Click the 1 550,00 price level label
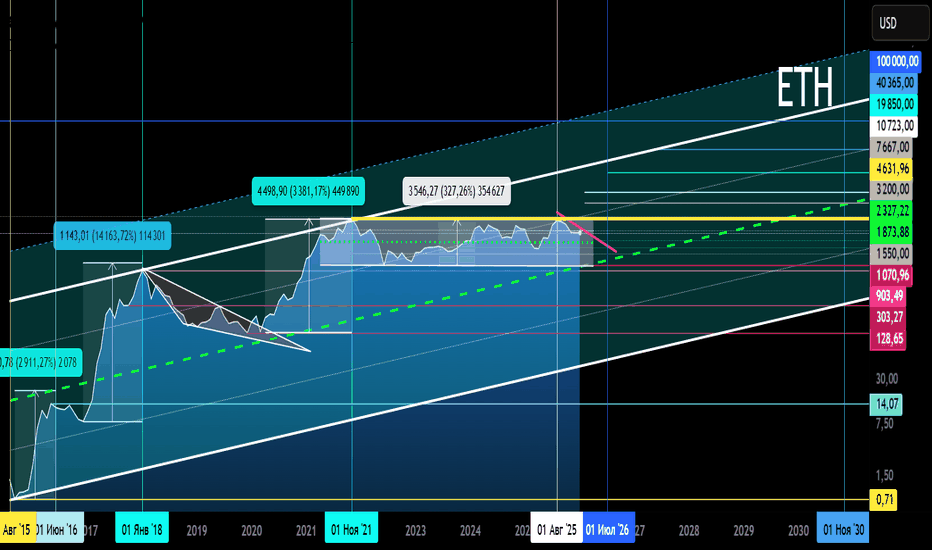This screenshot has height=550, width=932. [892, 253]
